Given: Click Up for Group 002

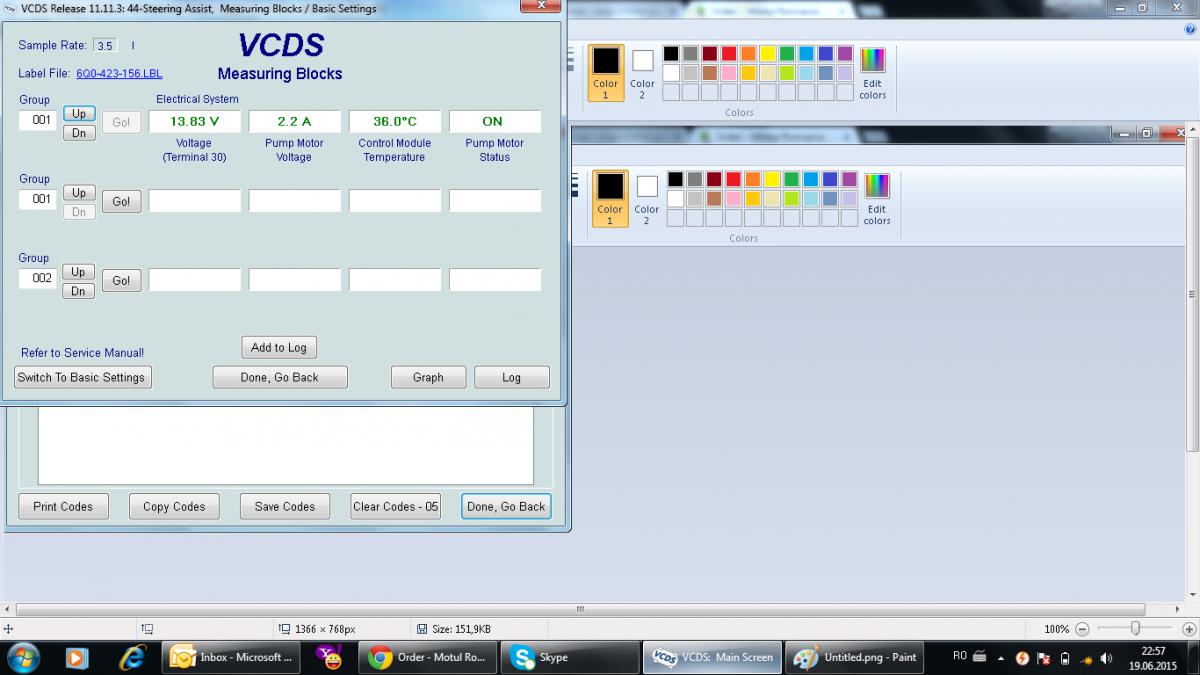Looking at the screenshot, I should 79,271.
